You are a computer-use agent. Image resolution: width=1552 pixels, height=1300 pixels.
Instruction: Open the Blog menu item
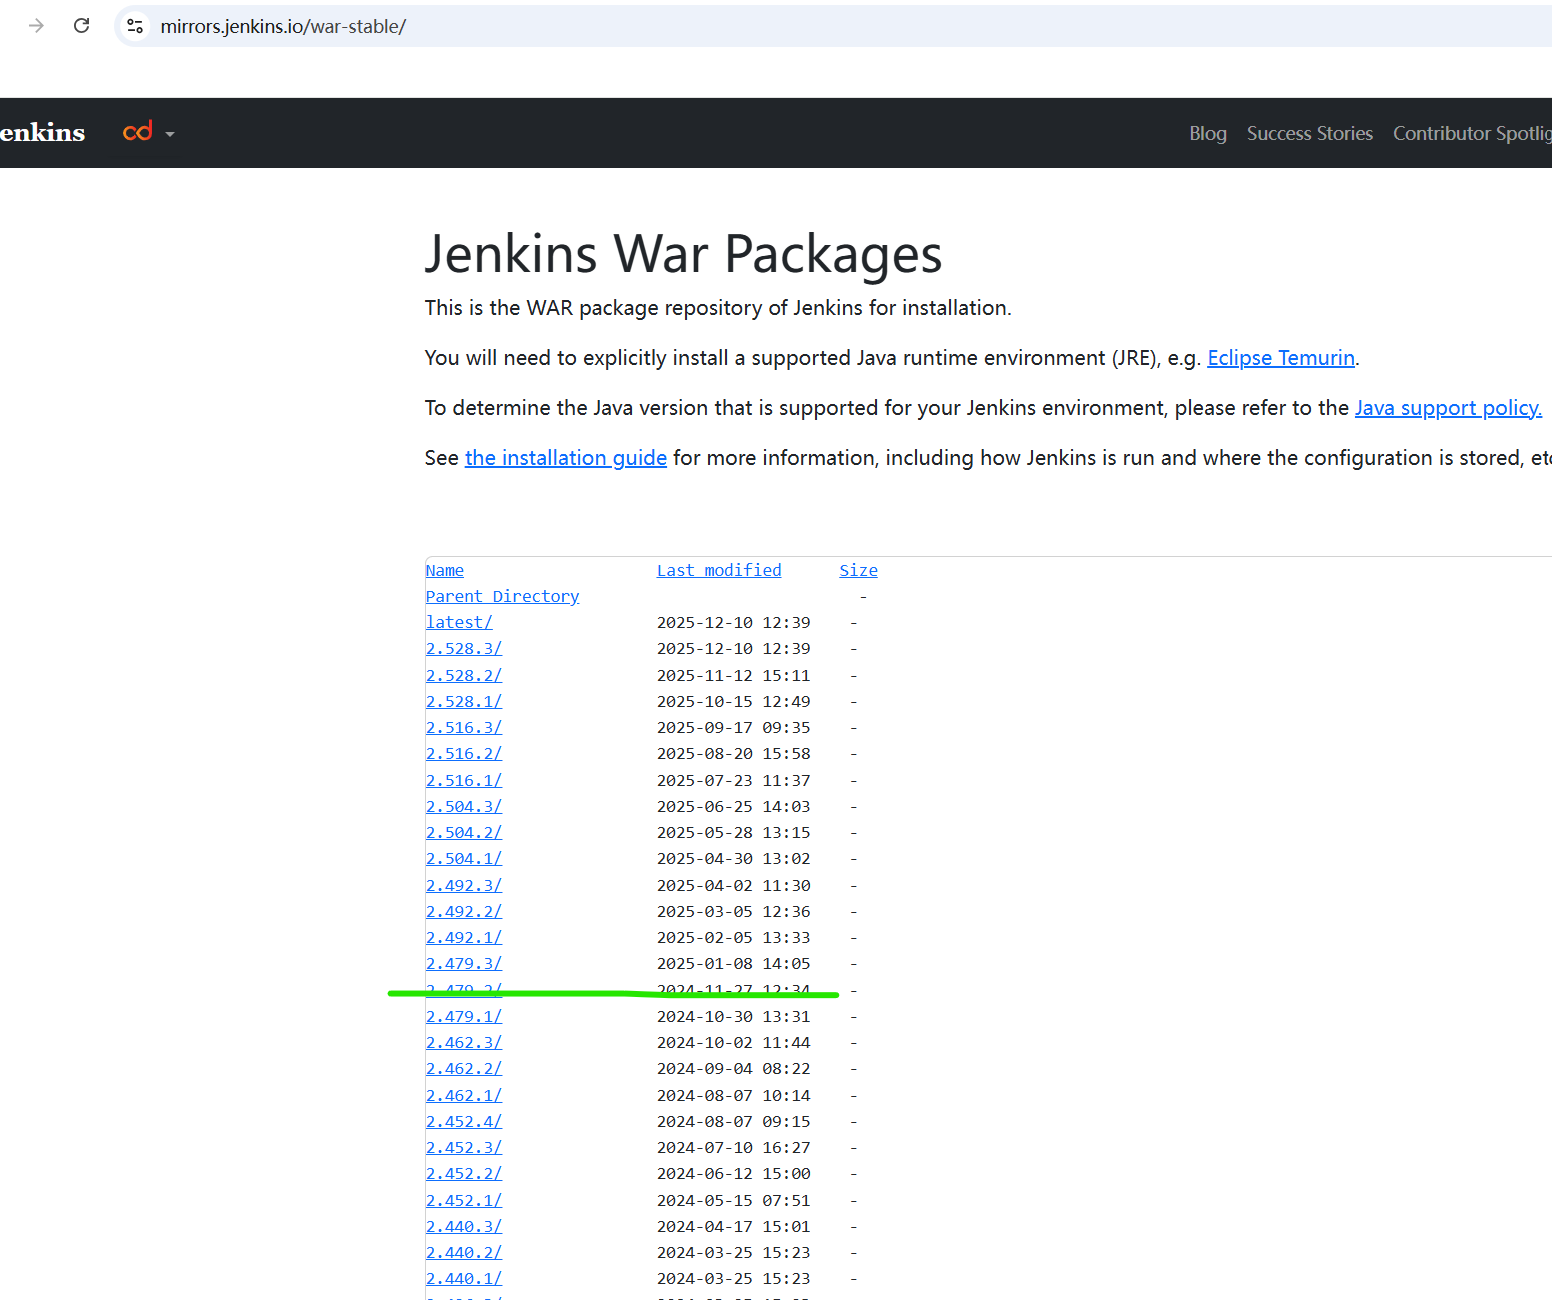click(1208, 133)
